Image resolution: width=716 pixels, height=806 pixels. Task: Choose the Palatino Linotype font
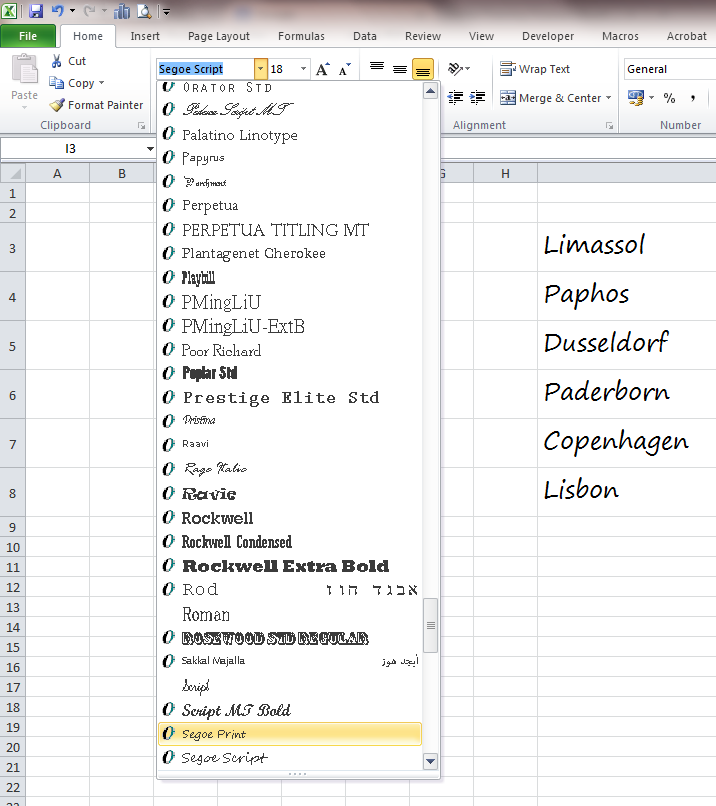290,135
